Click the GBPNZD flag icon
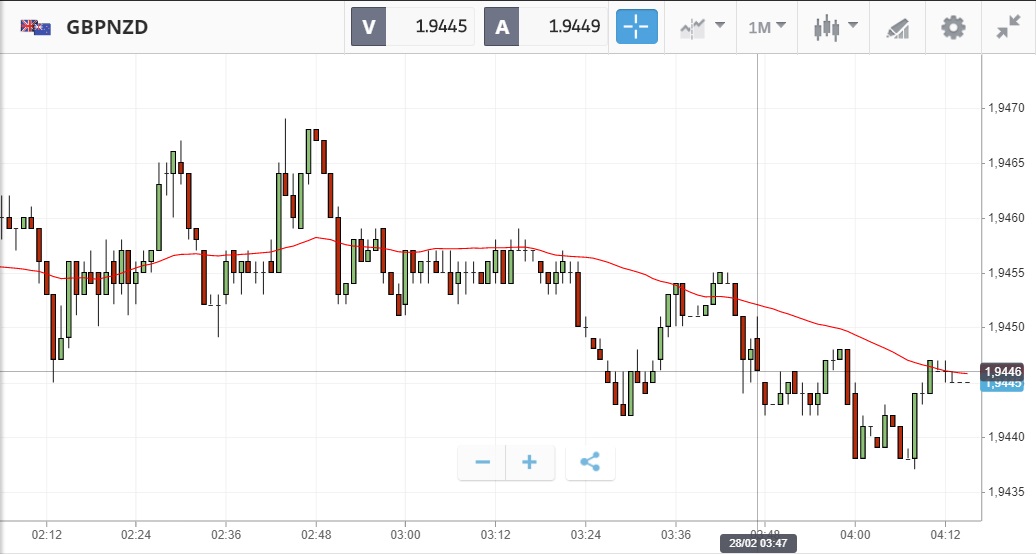 [36, 27]
